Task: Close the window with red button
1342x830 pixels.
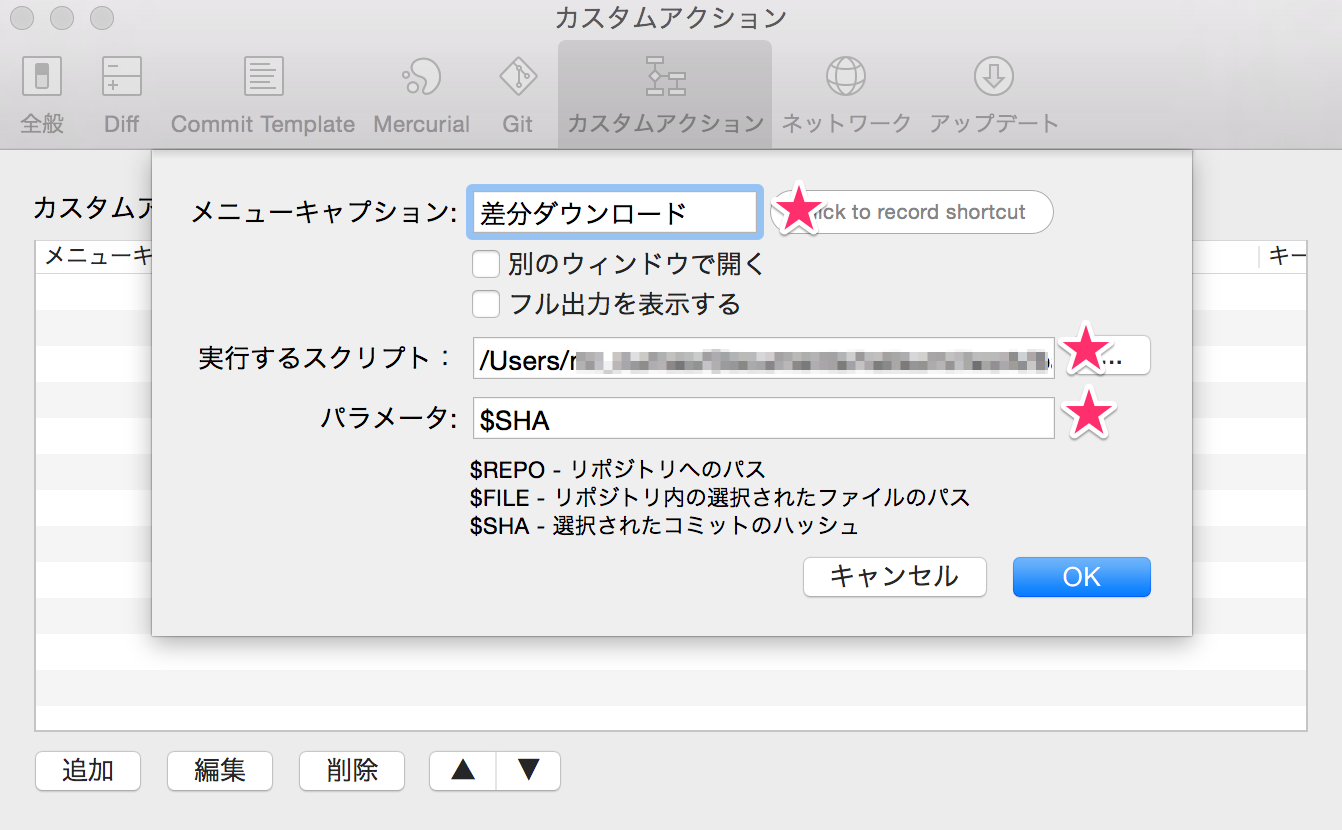Action: click(22, 17)
